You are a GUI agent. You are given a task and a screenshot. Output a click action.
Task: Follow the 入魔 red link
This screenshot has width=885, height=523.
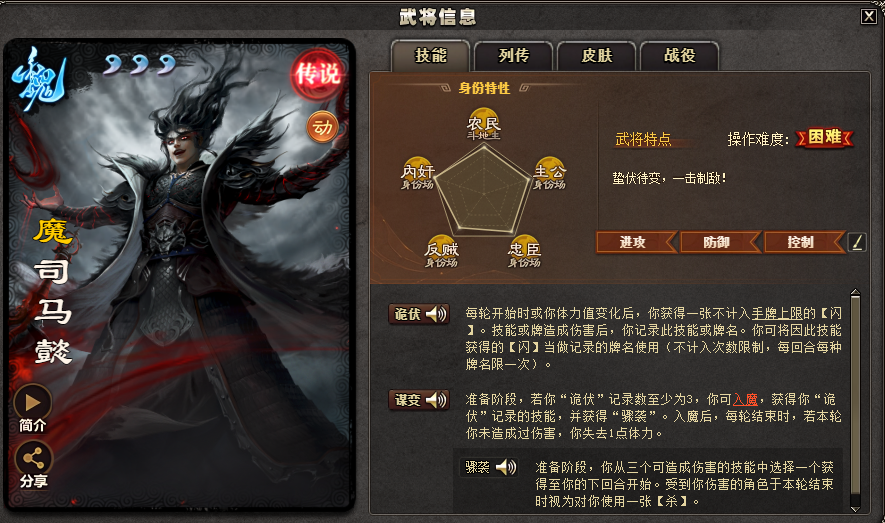(x=745, y=399)
